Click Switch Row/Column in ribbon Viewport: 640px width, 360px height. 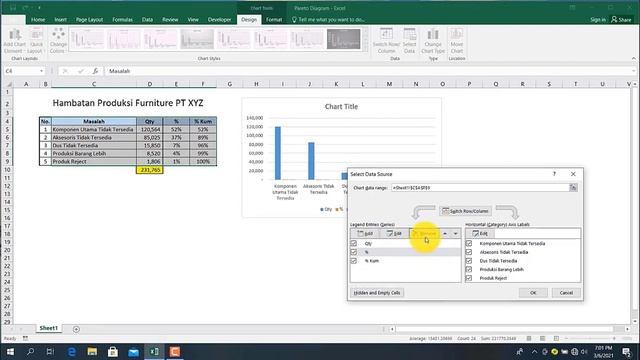(386, 40)
